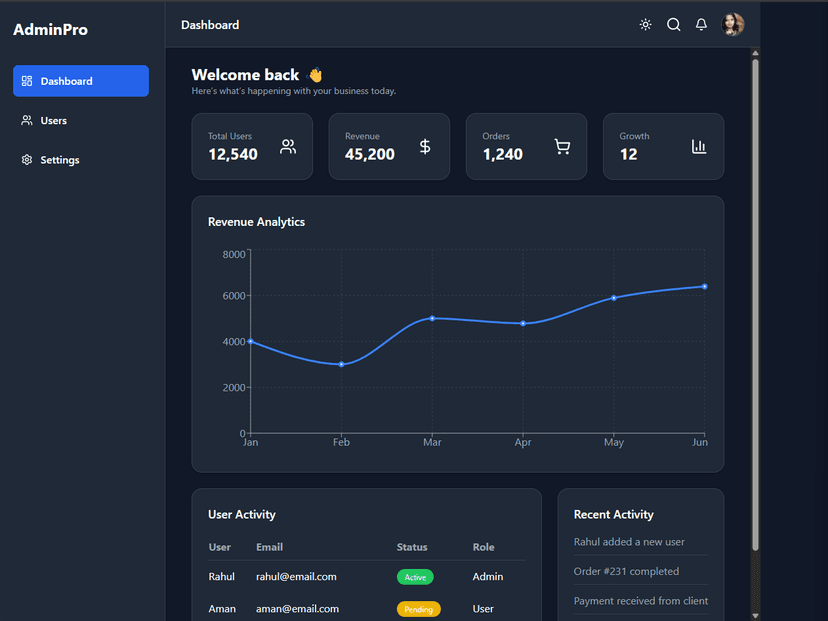The image size is (828, 621).
Task: Click the 1,240 orders value
Action: pos(503,154)
